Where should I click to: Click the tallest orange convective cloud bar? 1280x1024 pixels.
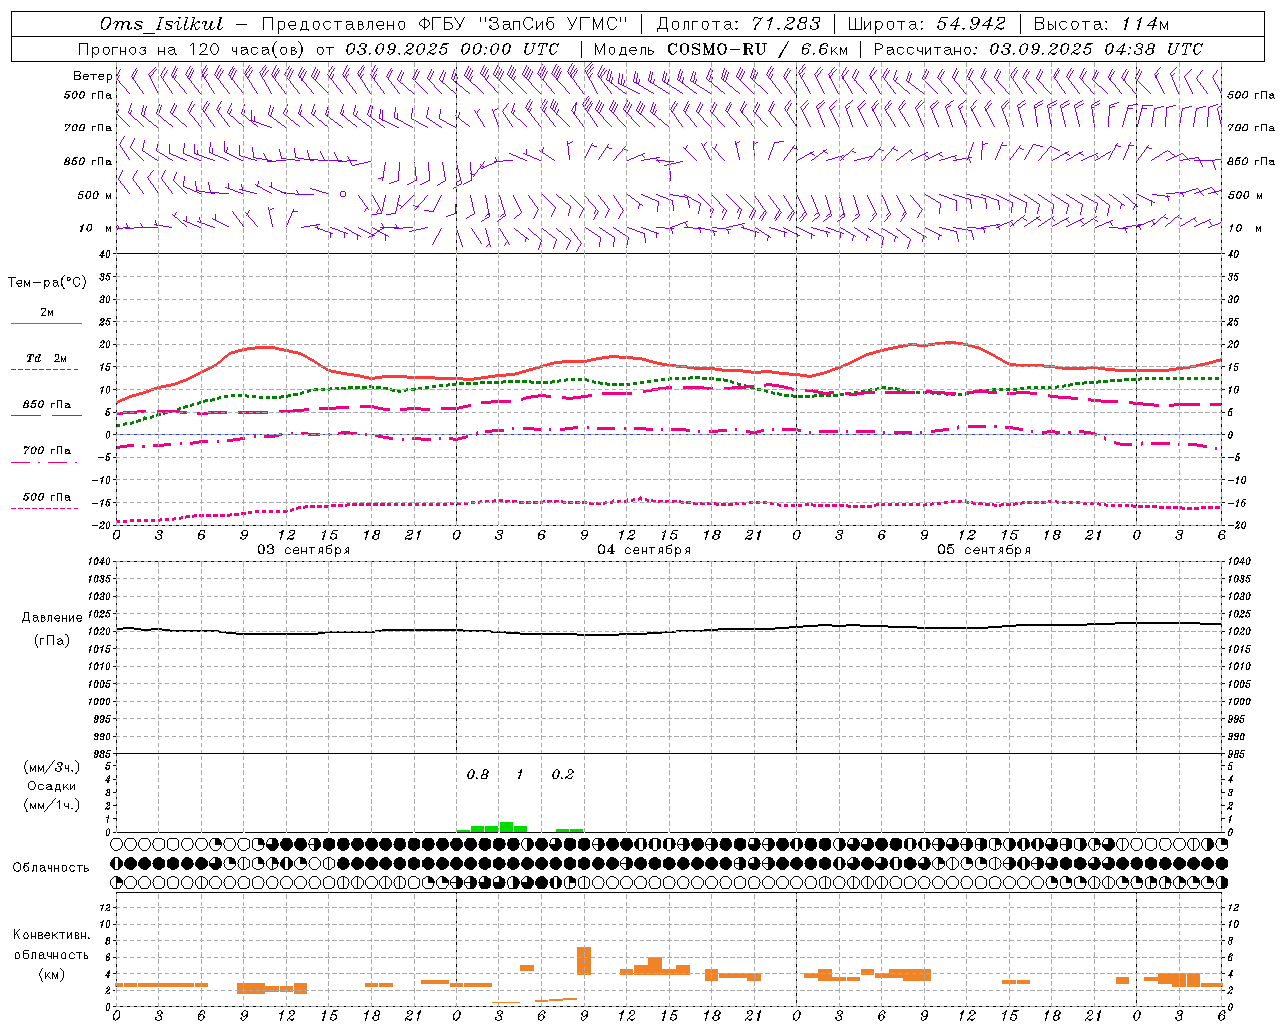click(584, 960)
